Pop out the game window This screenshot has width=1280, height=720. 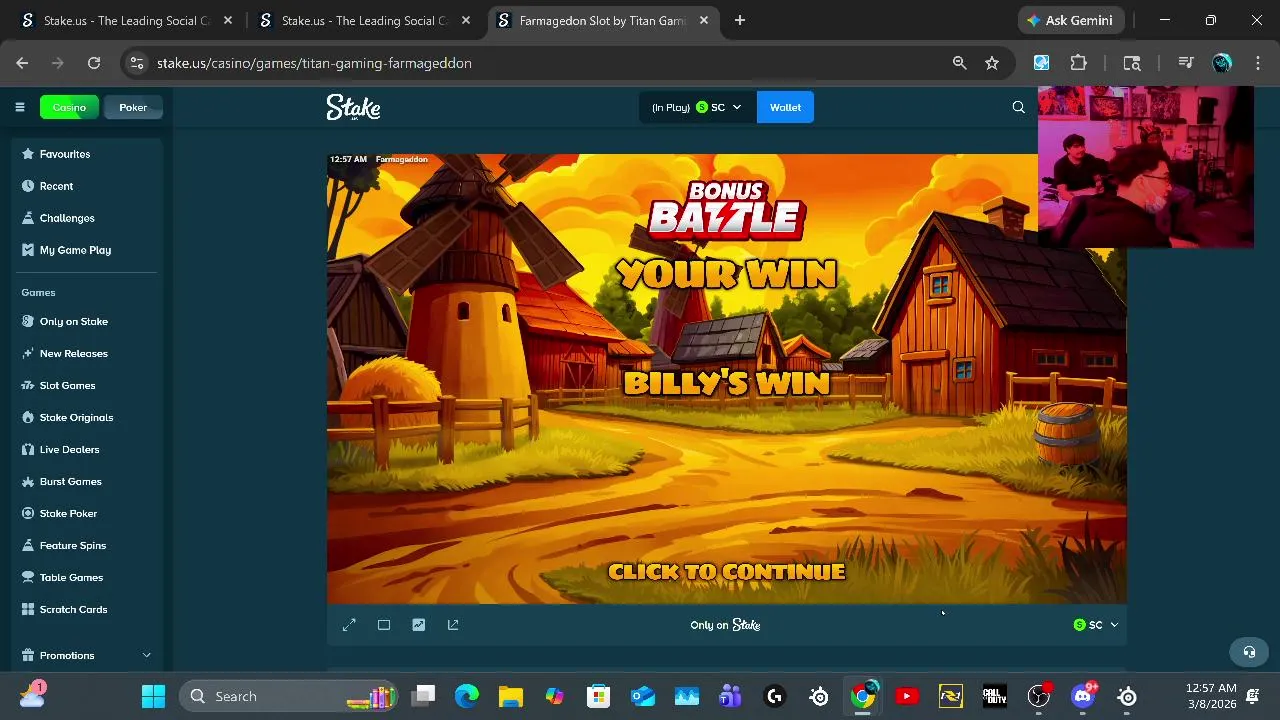(x=453, y=625)
